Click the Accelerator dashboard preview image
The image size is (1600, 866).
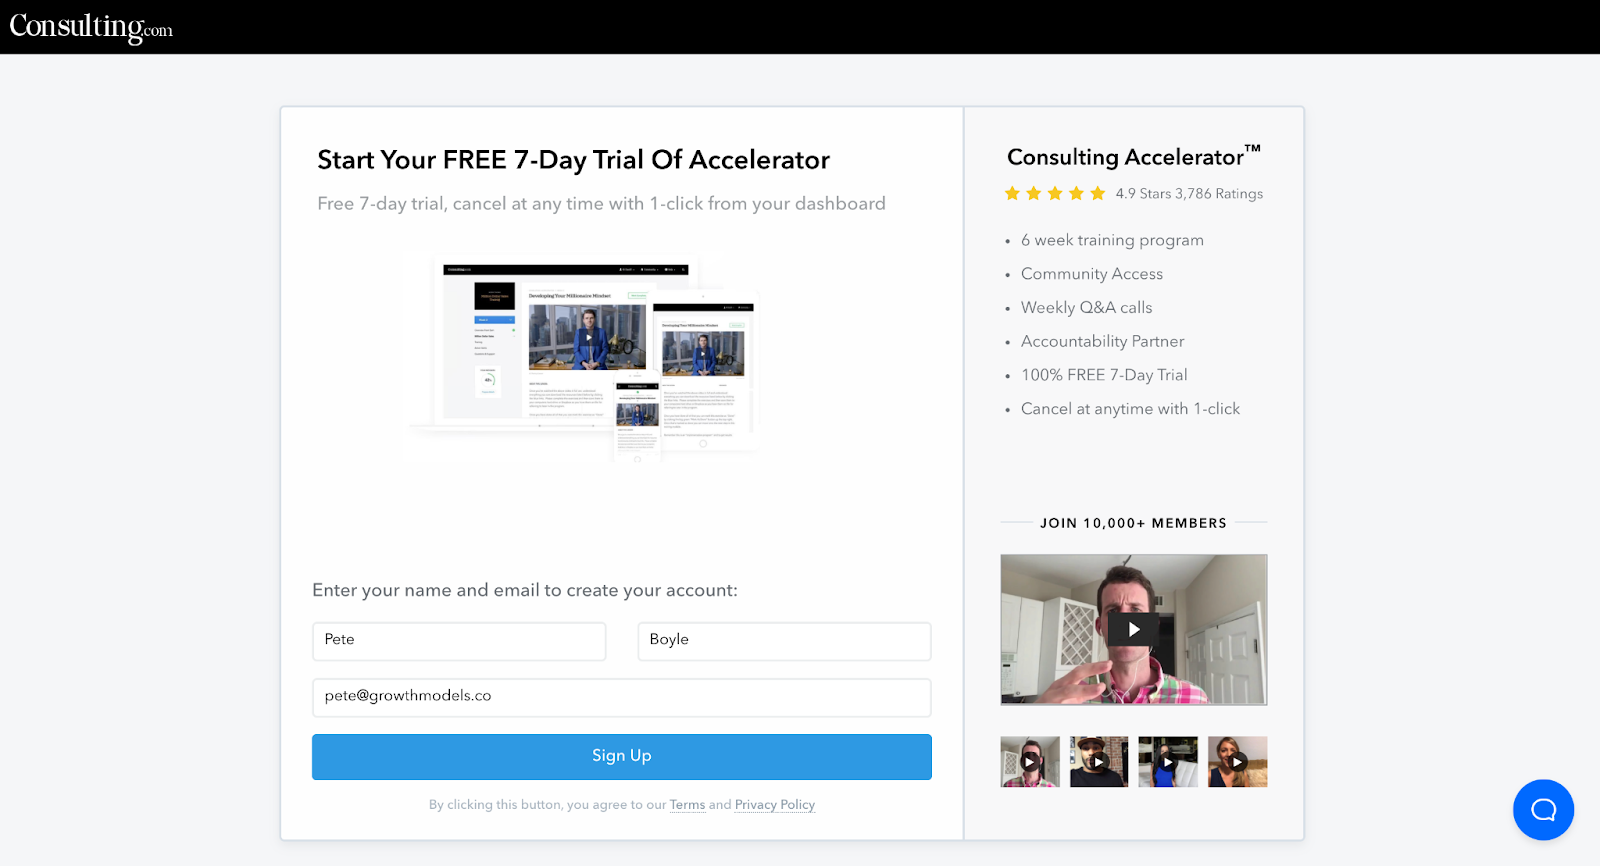click(584, 357)
